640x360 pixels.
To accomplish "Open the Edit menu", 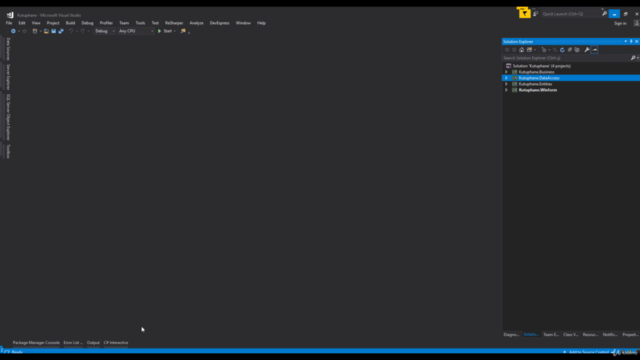I will point(22,23).
